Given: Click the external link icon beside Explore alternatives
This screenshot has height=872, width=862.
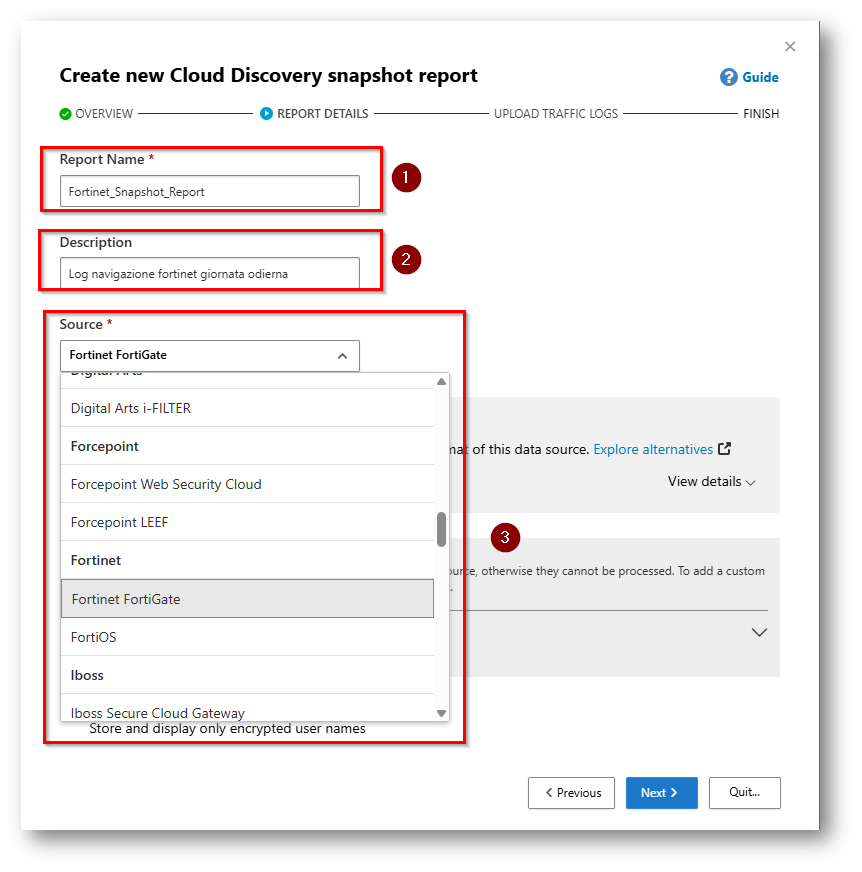Looking at the screenshot, I should 725,449.
